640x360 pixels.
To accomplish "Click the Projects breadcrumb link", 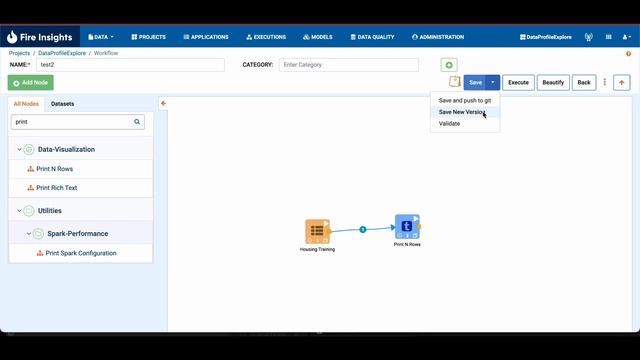I will coord(19,53).
